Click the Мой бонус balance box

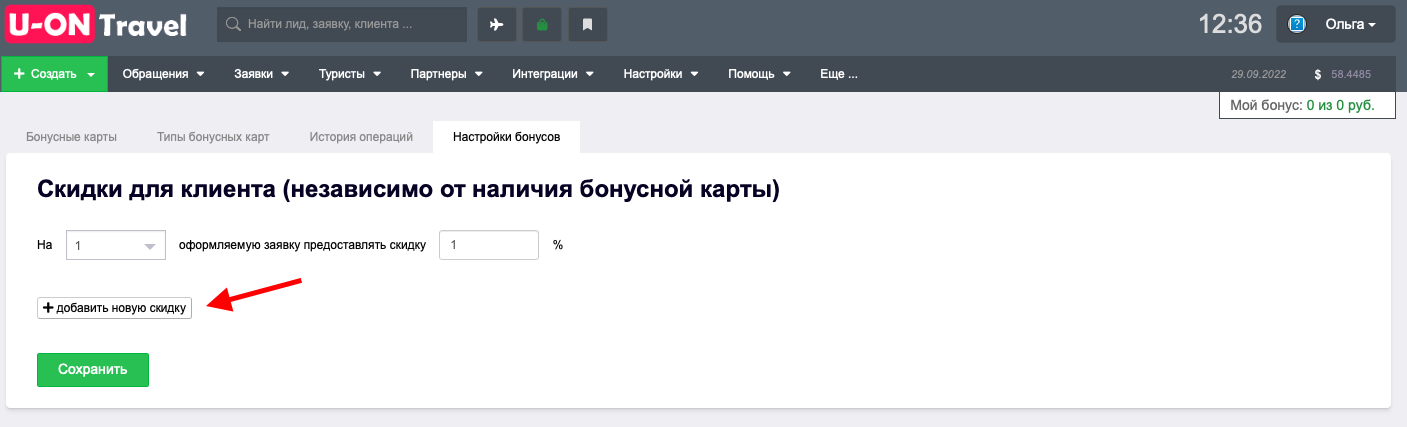(1307, 105)
